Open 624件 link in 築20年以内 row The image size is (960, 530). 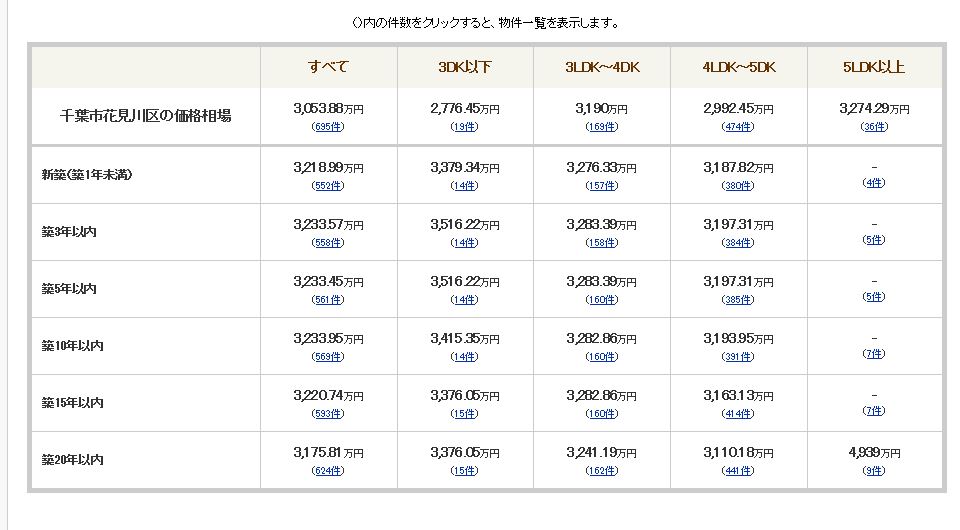[328, 470]
